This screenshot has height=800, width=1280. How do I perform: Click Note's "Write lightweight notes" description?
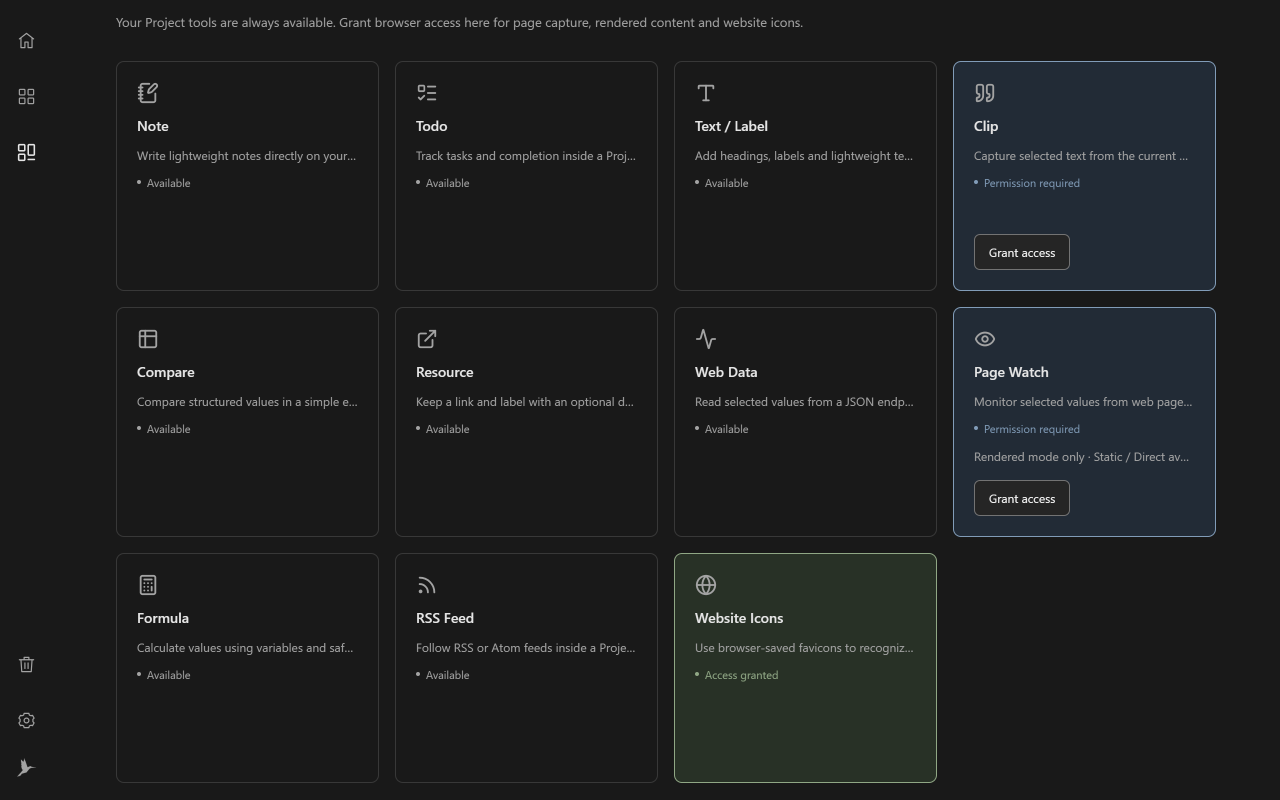(x=246, y=156)
